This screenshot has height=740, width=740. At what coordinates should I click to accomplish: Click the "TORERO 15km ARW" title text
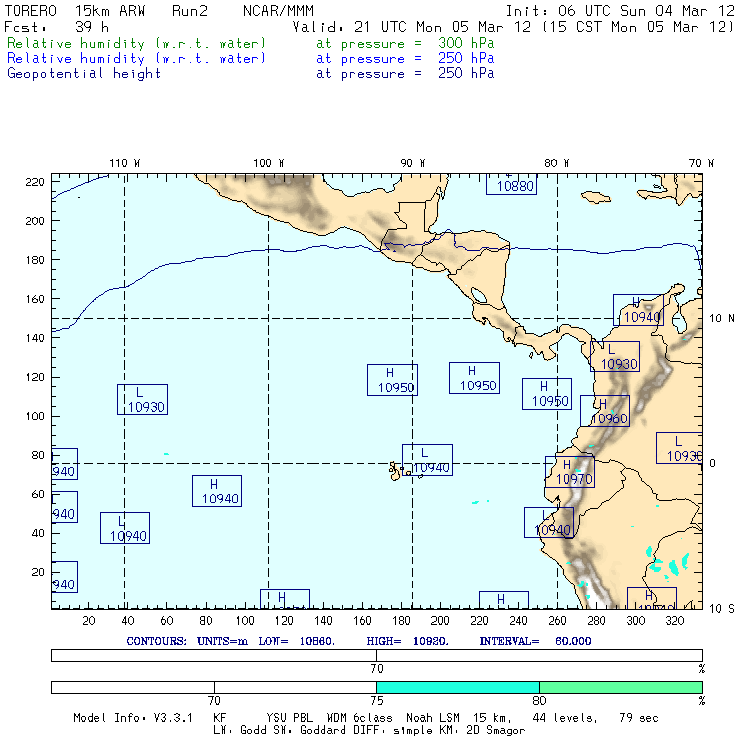tap(75, 11)
